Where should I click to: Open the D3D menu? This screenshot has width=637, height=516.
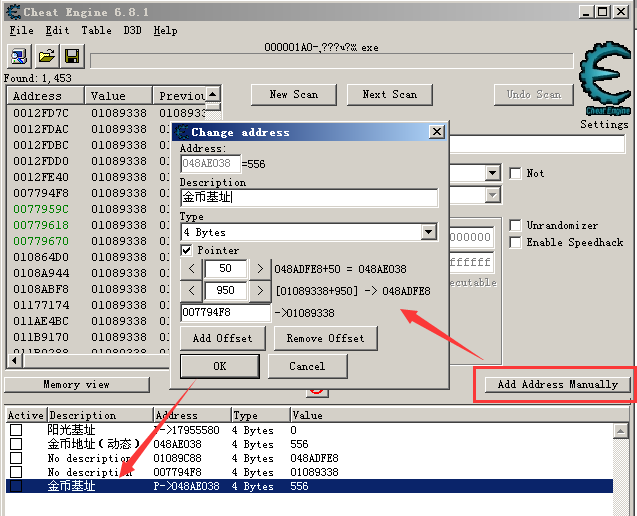(x=132, y=30)
